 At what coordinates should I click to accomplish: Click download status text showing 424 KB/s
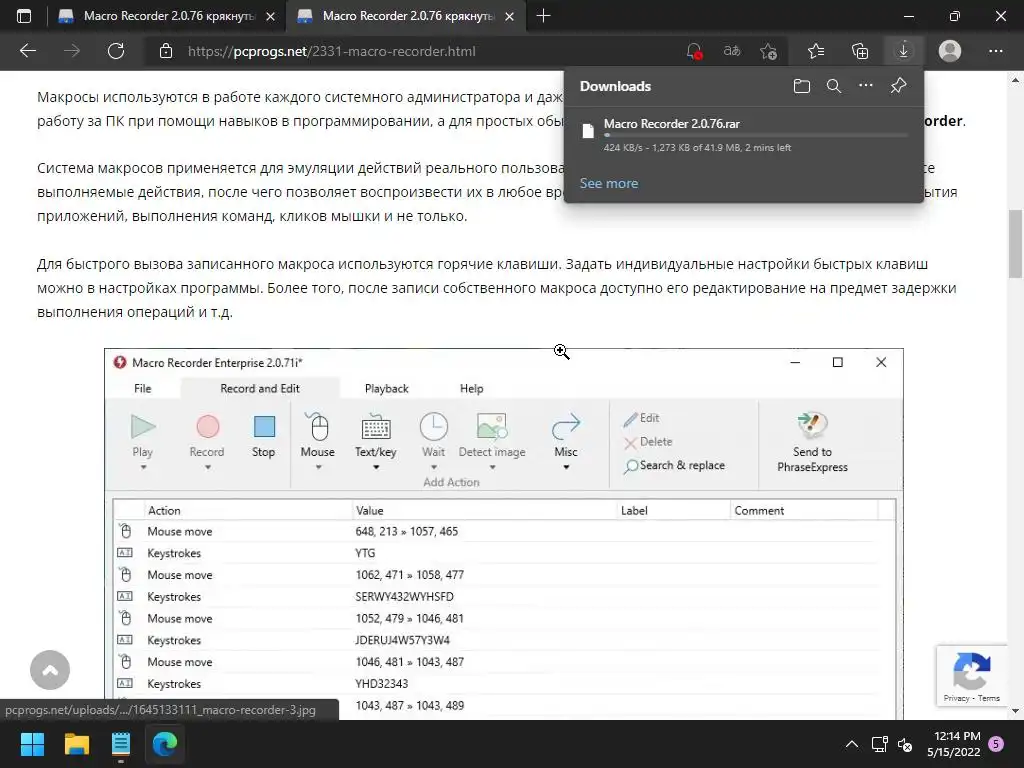[697, 148]
